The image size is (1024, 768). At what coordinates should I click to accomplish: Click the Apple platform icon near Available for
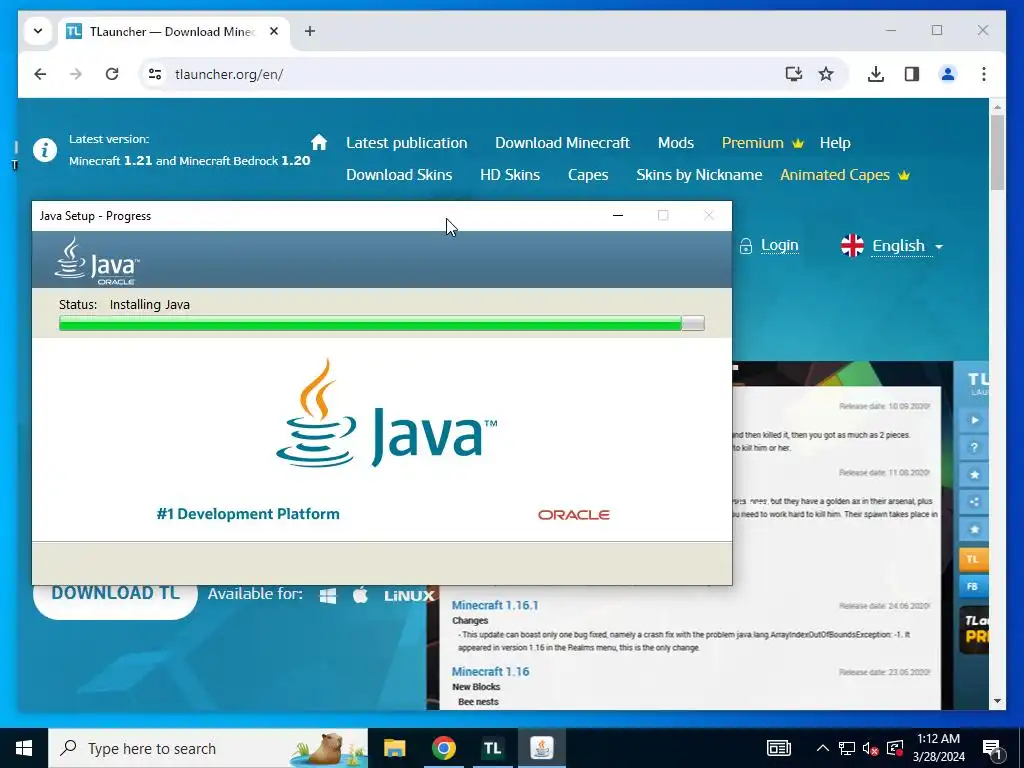click(x=360, y=594)
